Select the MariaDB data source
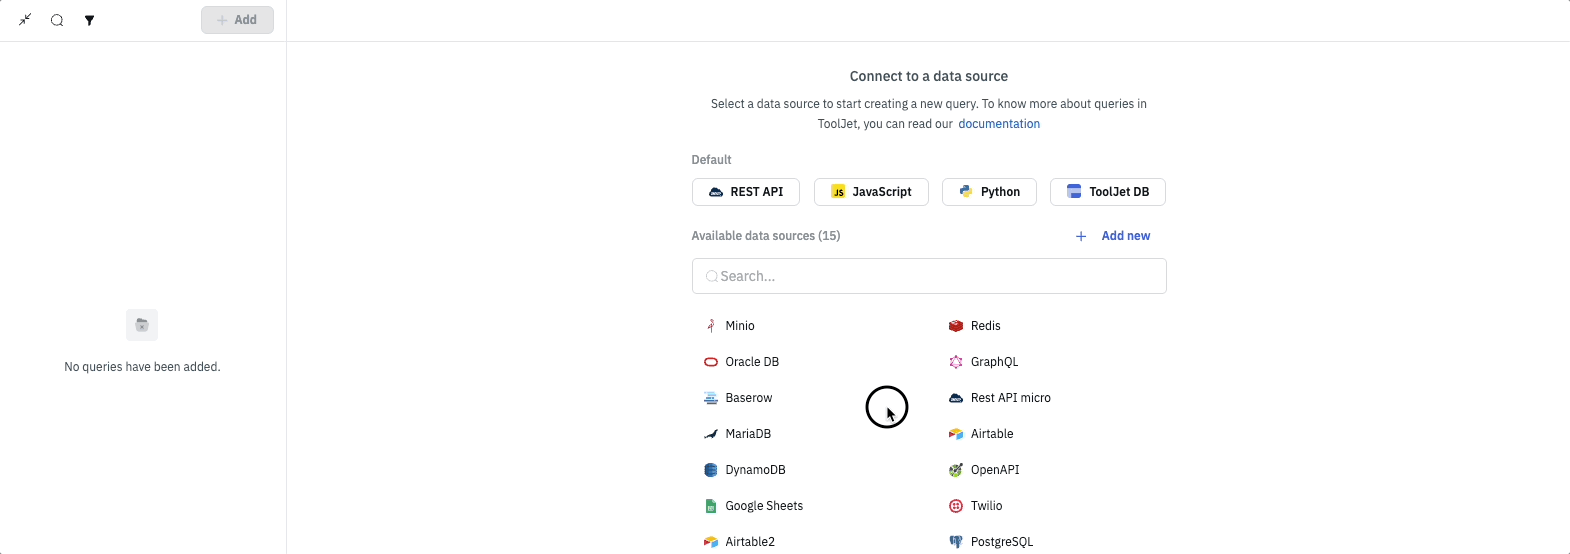The width and height of the screenshot is (1570, 554). tap(747, 434)
